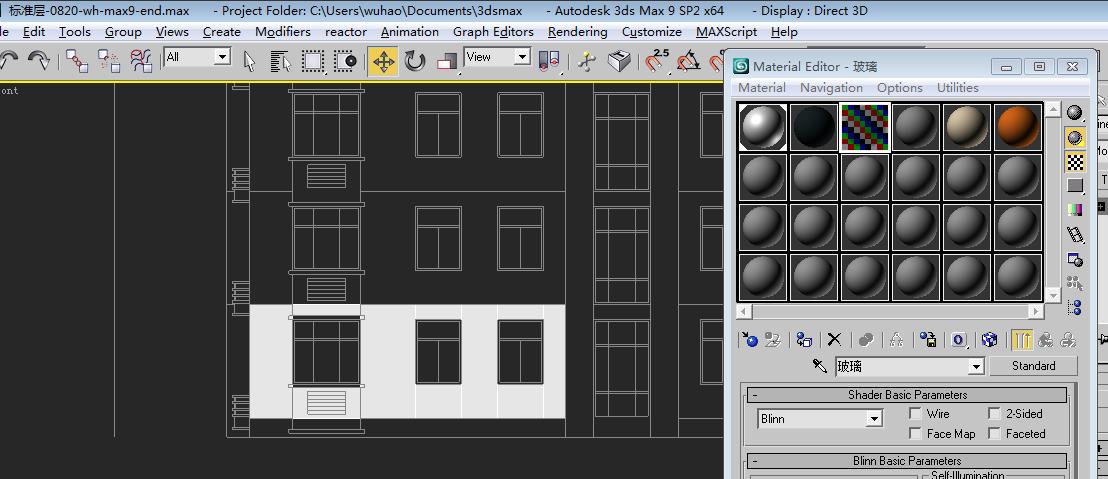This screenshot has height=479, width=1108.
Task: Open the Rendering menu
Action: click(577, 32)
